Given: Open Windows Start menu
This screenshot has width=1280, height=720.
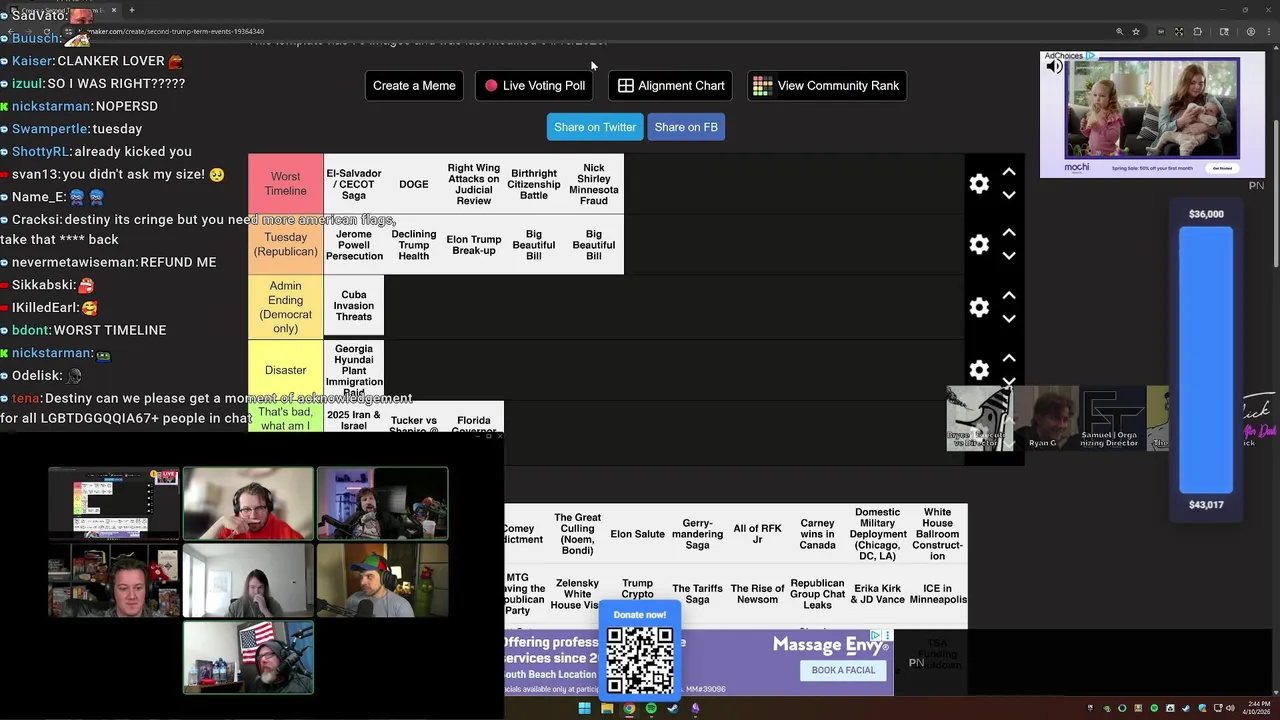Looking at the screenshot, I should [x=584, y=709].
